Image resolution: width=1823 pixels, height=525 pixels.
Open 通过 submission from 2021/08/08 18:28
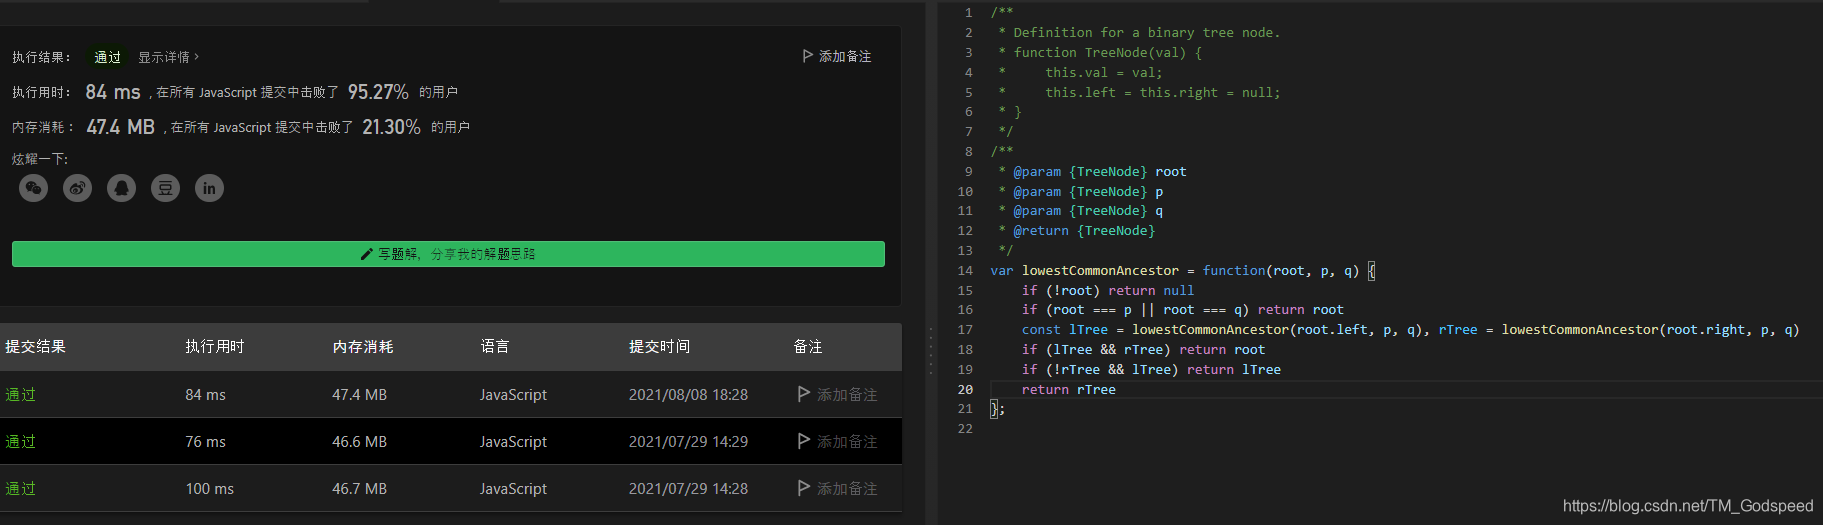[21, 394]
